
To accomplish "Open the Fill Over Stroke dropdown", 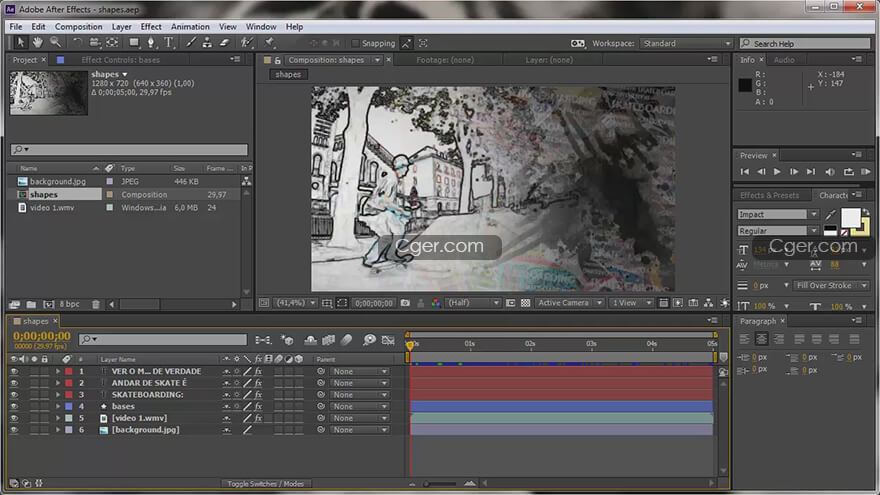I will click(831, 286).
